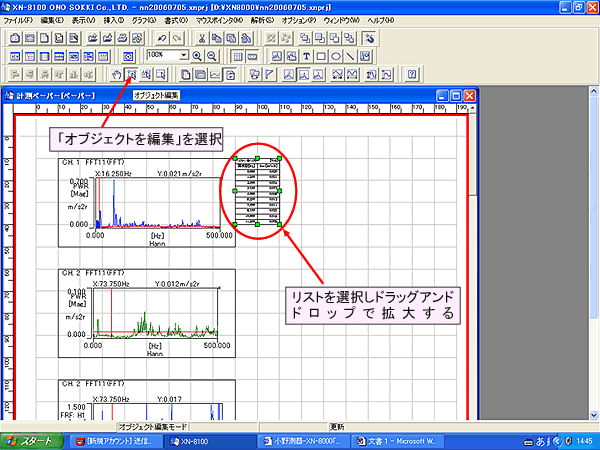Open the マウスポインタ(M) menu
The image size is (600, 450).
[219, 20]
